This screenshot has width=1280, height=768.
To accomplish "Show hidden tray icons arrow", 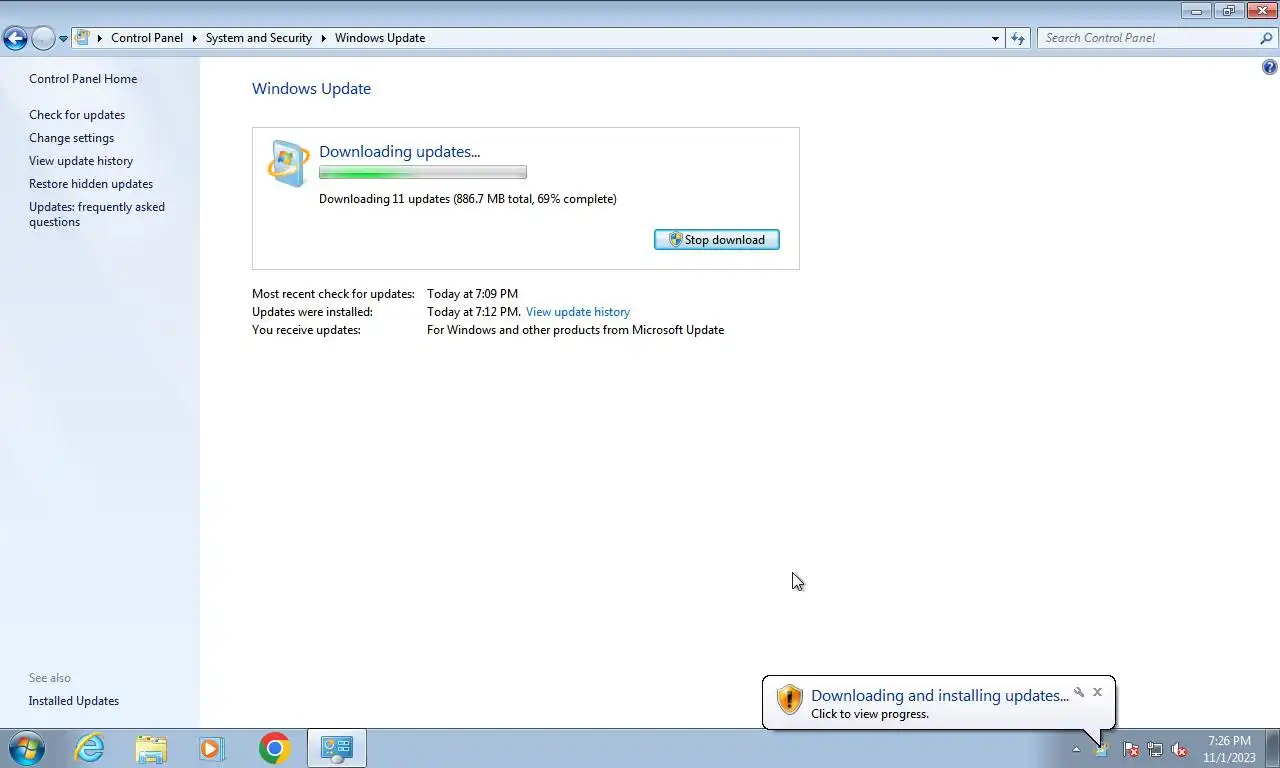I will (1076, 749).
